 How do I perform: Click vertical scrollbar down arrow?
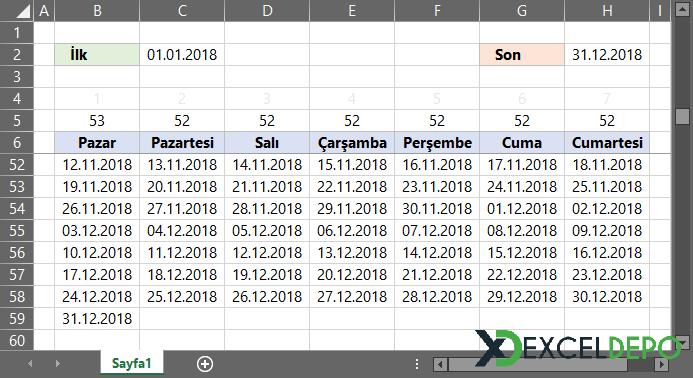pos(682,343)
